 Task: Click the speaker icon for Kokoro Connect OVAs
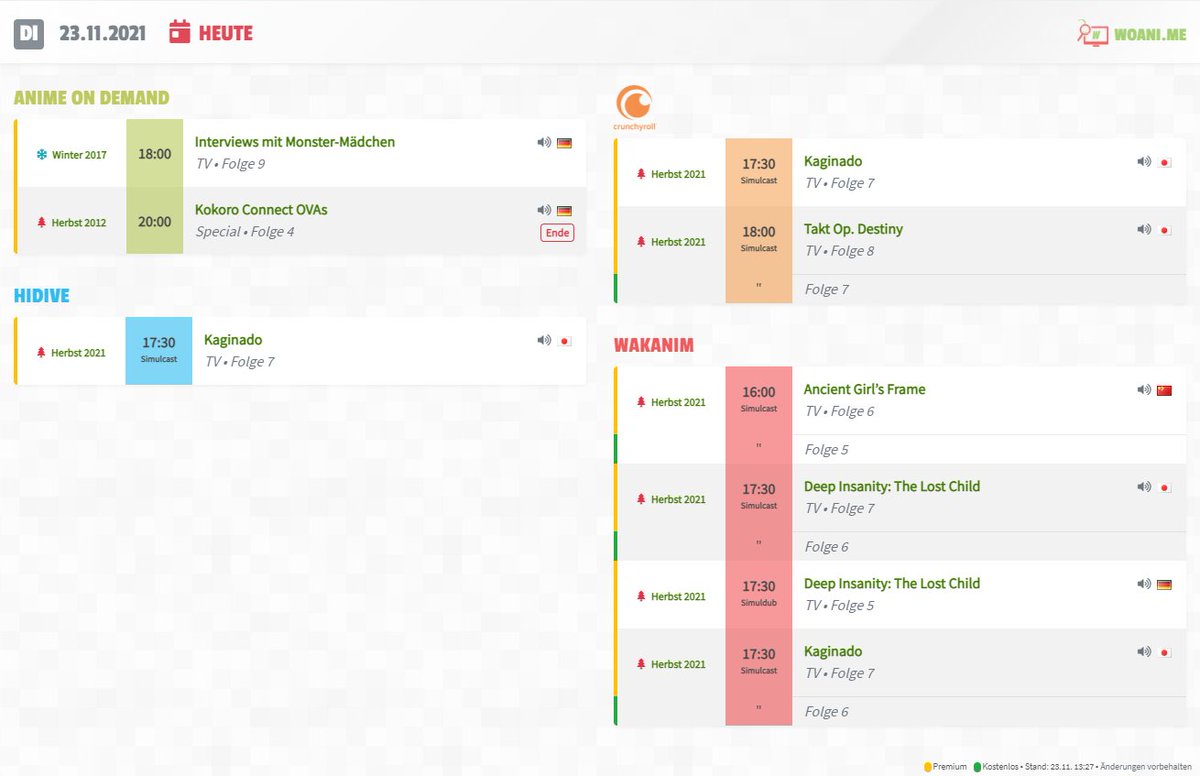(x=544, y=210)
